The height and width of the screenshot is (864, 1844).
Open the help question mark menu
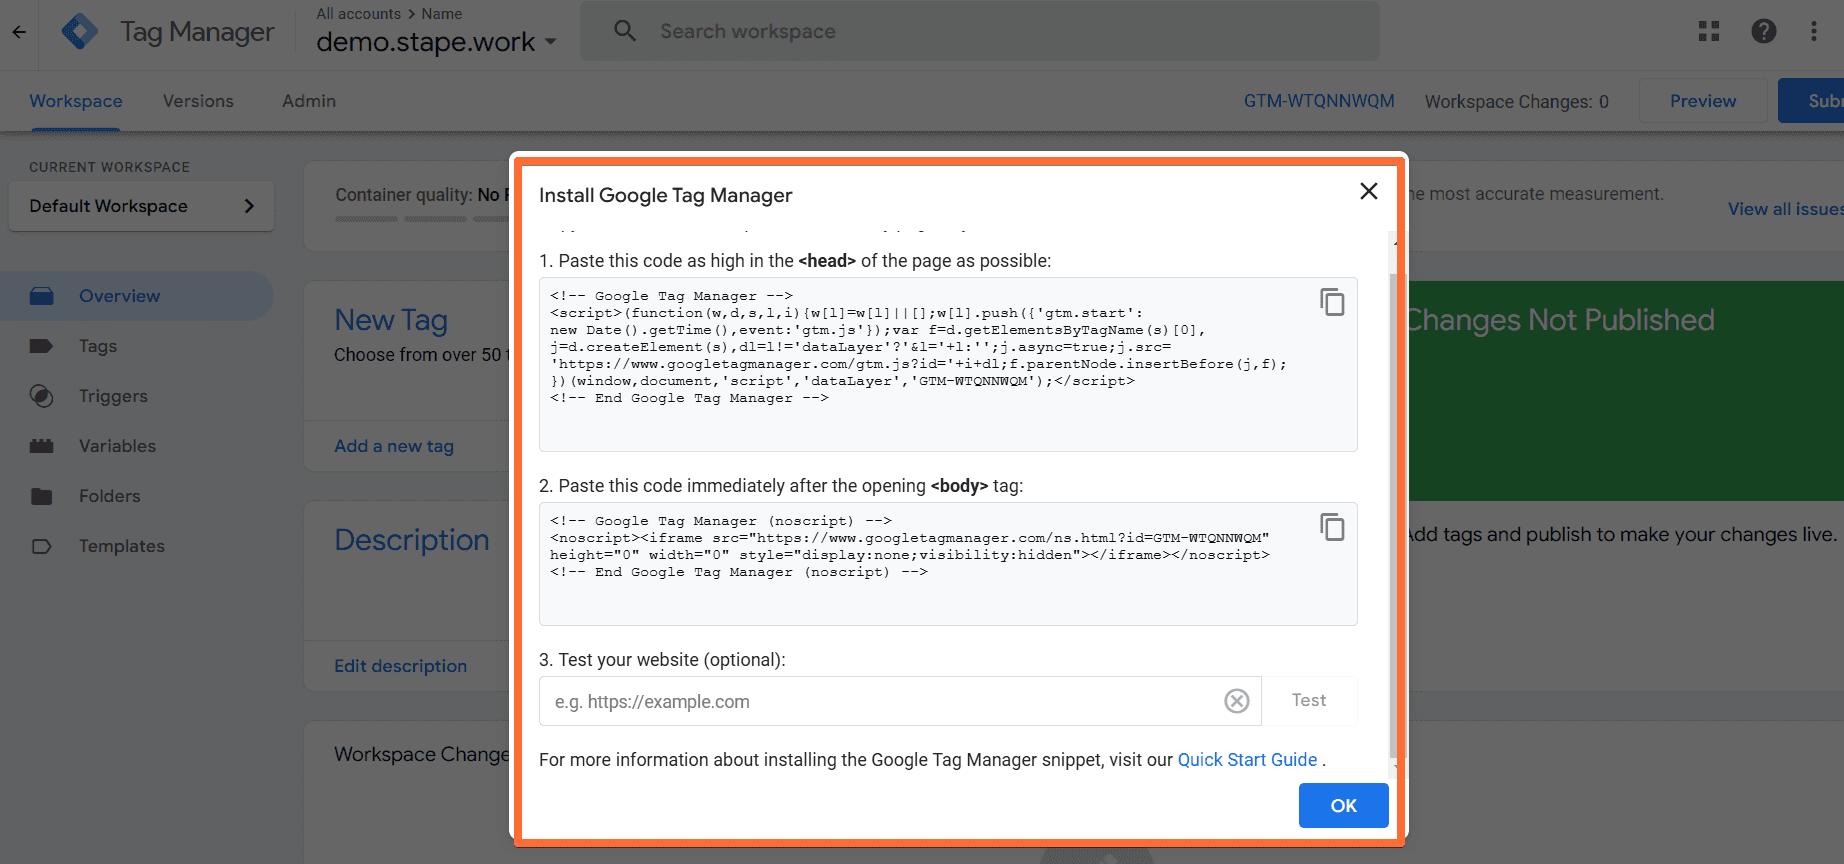coord(1764,31)
